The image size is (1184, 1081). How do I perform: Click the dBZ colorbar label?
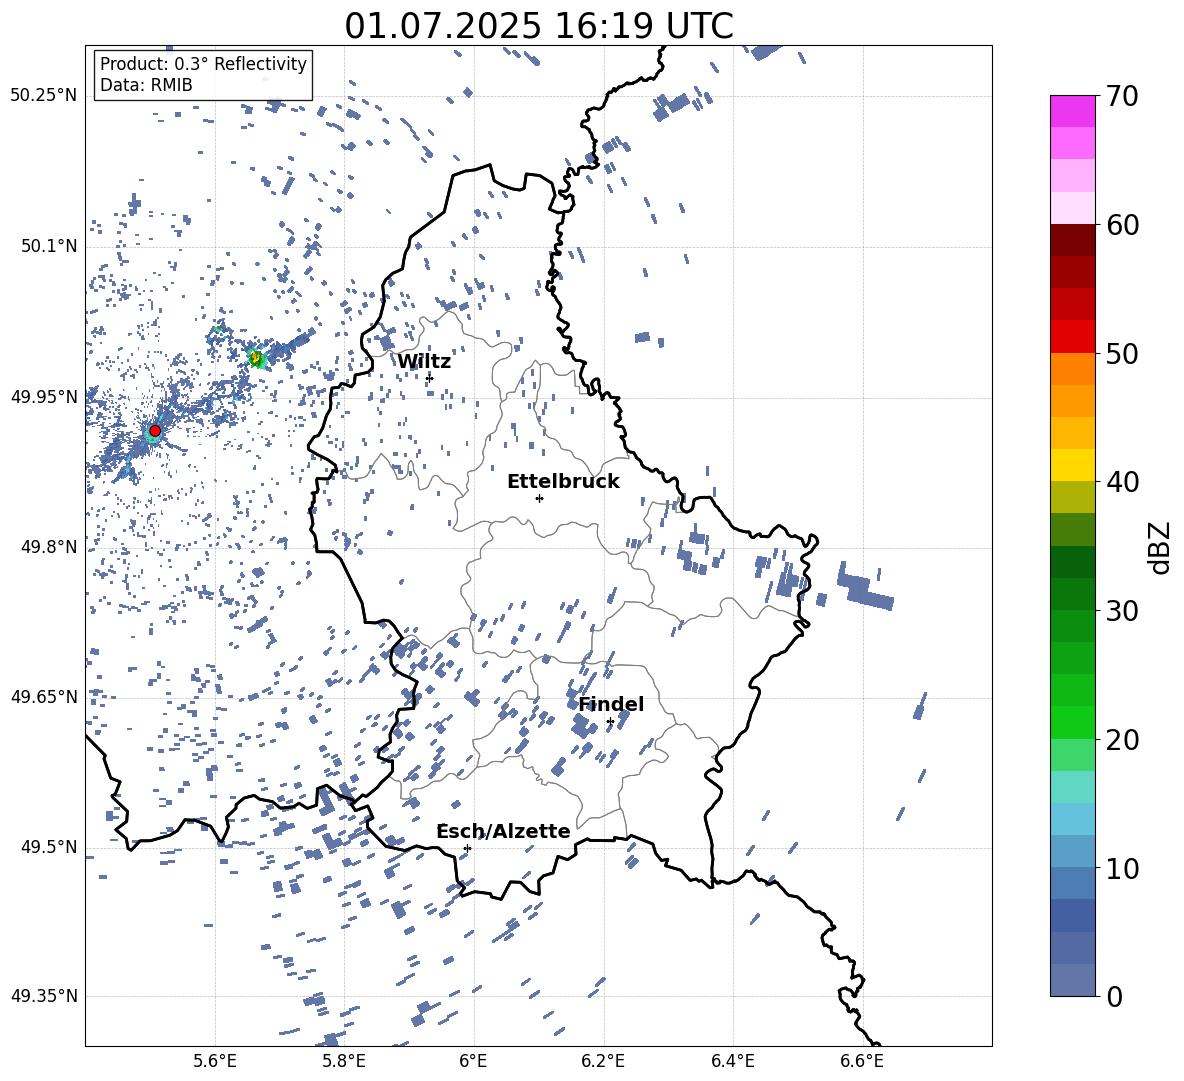pos(1161,547)
